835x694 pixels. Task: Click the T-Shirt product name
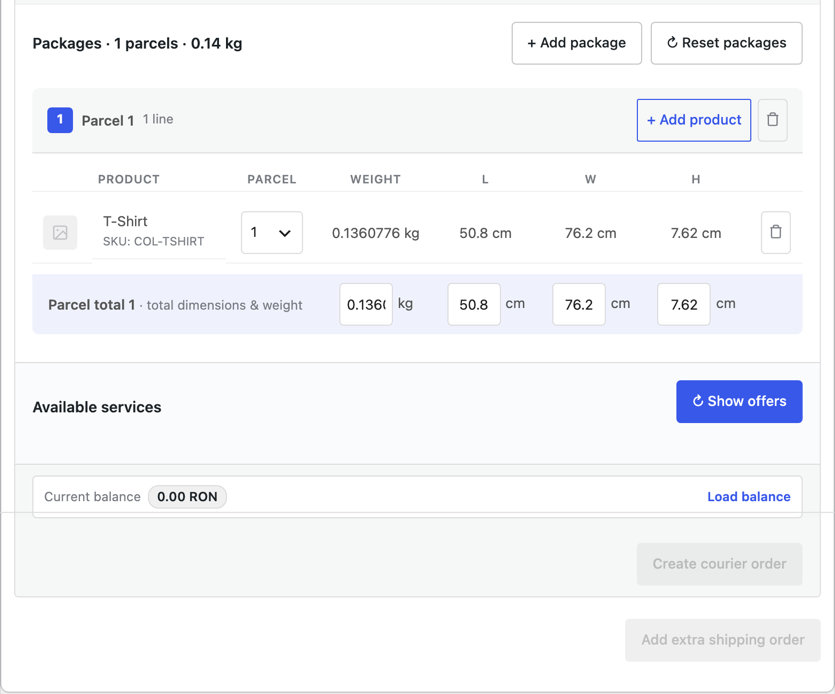[x=125, y=222]
